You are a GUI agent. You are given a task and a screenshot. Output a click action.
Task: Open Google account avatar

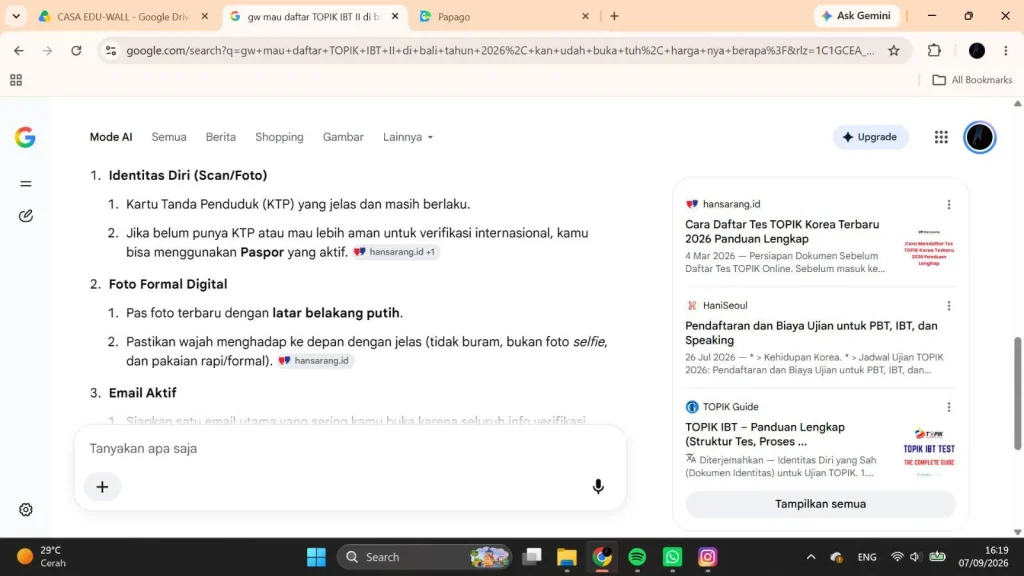(979, 137)
